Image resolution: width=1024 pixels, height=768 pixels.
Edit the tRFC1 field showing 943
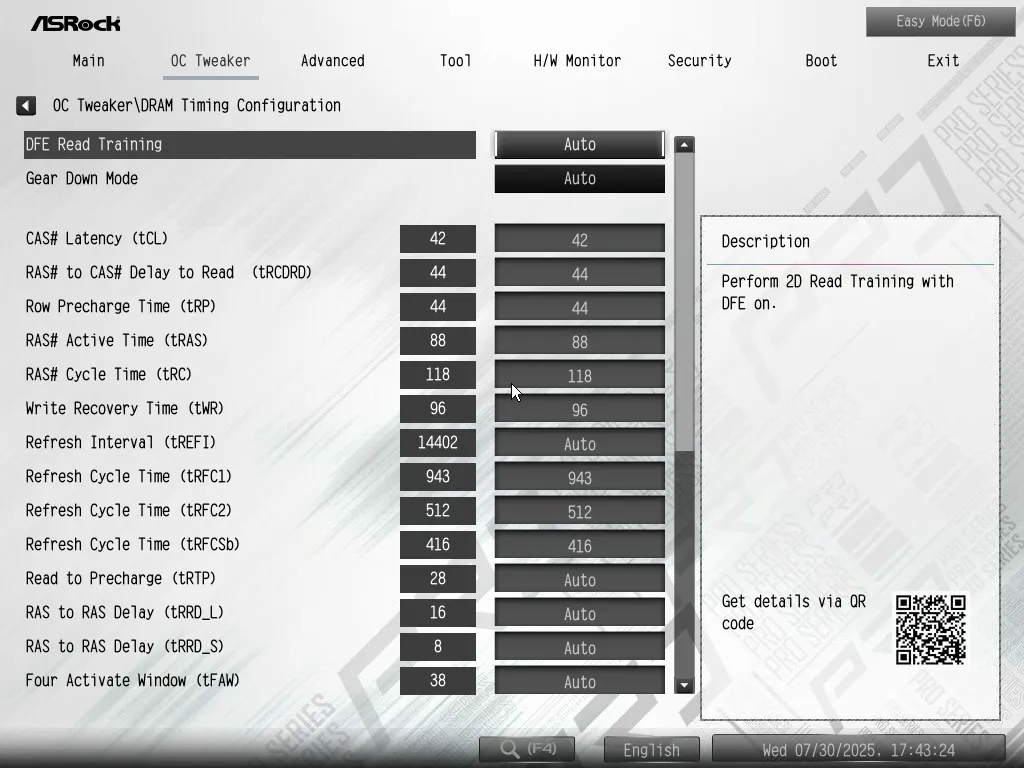point(580,477)
